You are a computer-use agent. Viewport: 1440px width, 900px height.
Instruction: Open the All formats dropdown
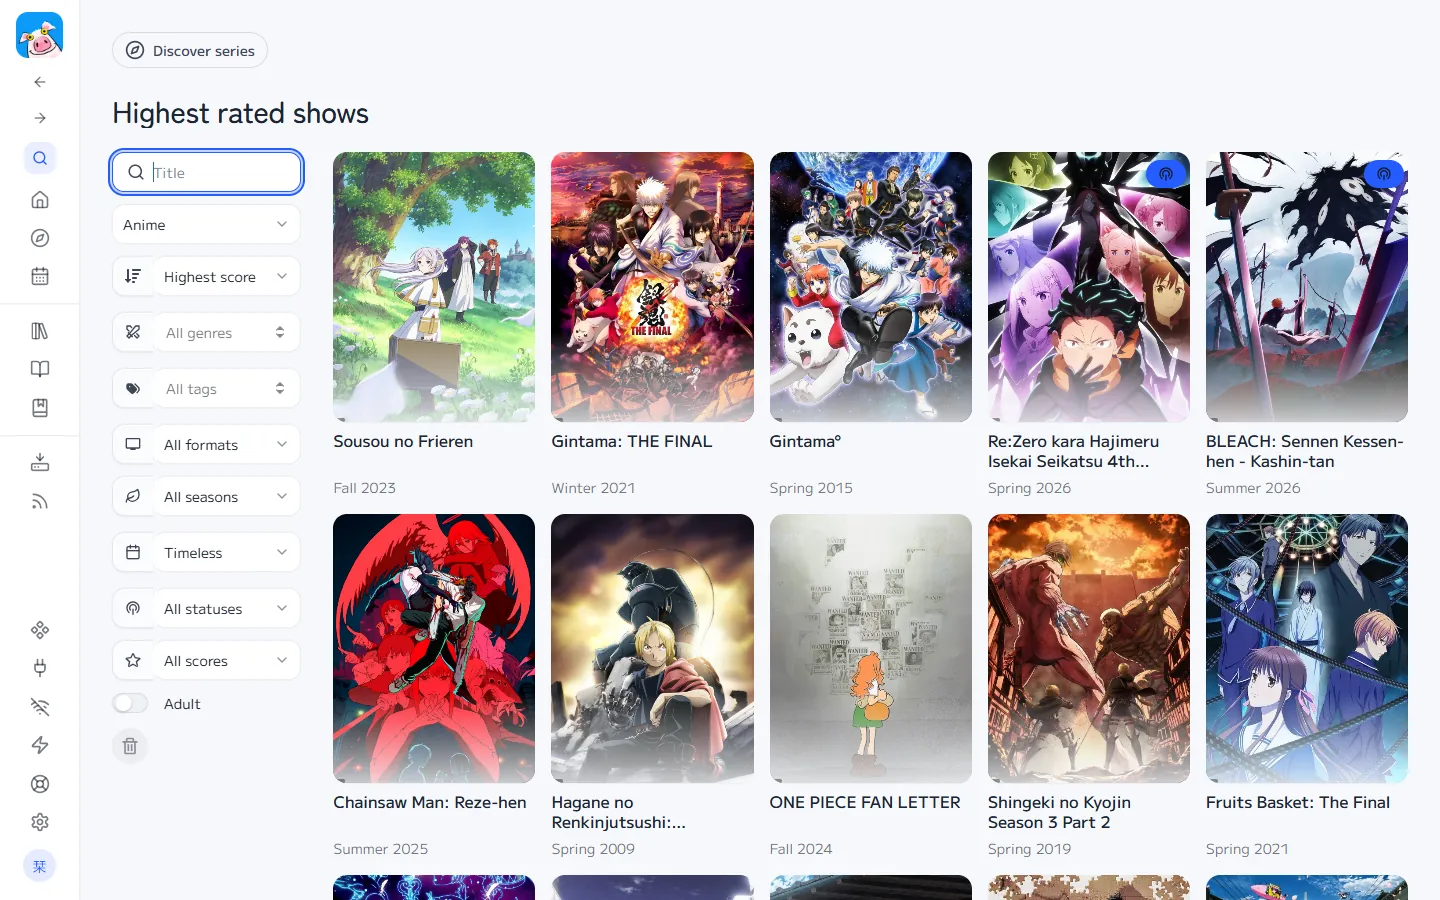[x=227, y=445]
